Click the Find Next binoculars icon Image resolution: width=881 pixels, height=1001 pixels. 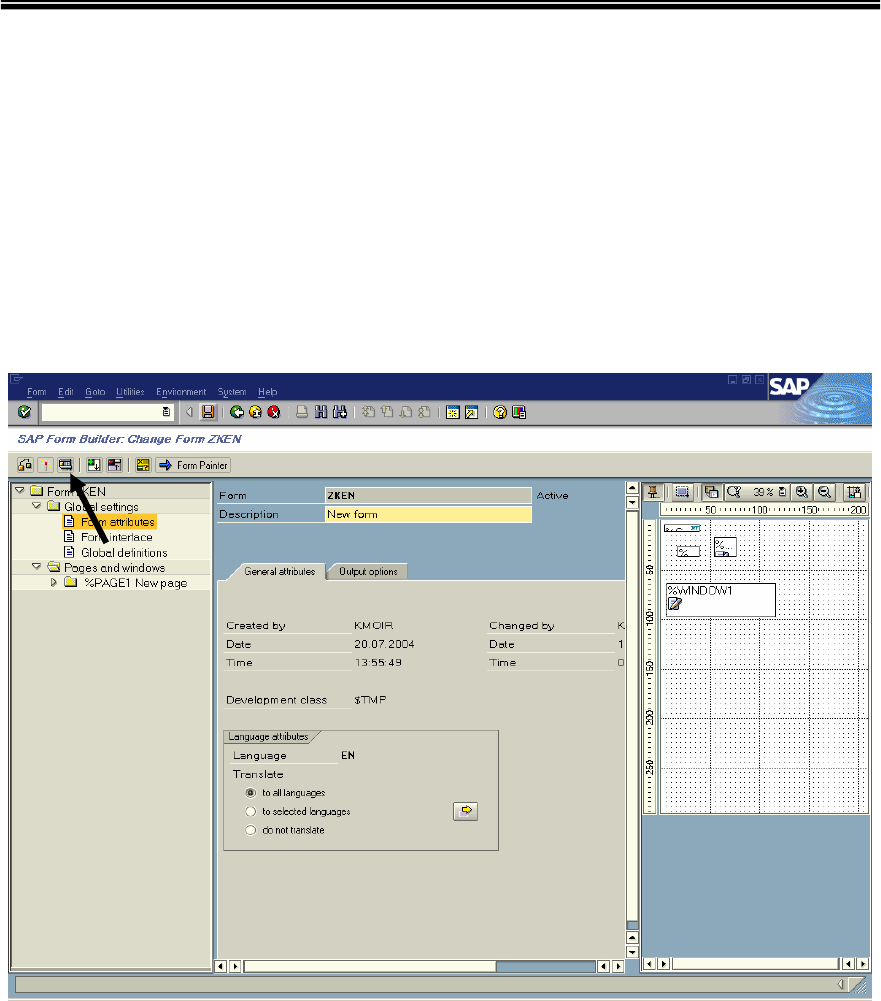[340, 412]
